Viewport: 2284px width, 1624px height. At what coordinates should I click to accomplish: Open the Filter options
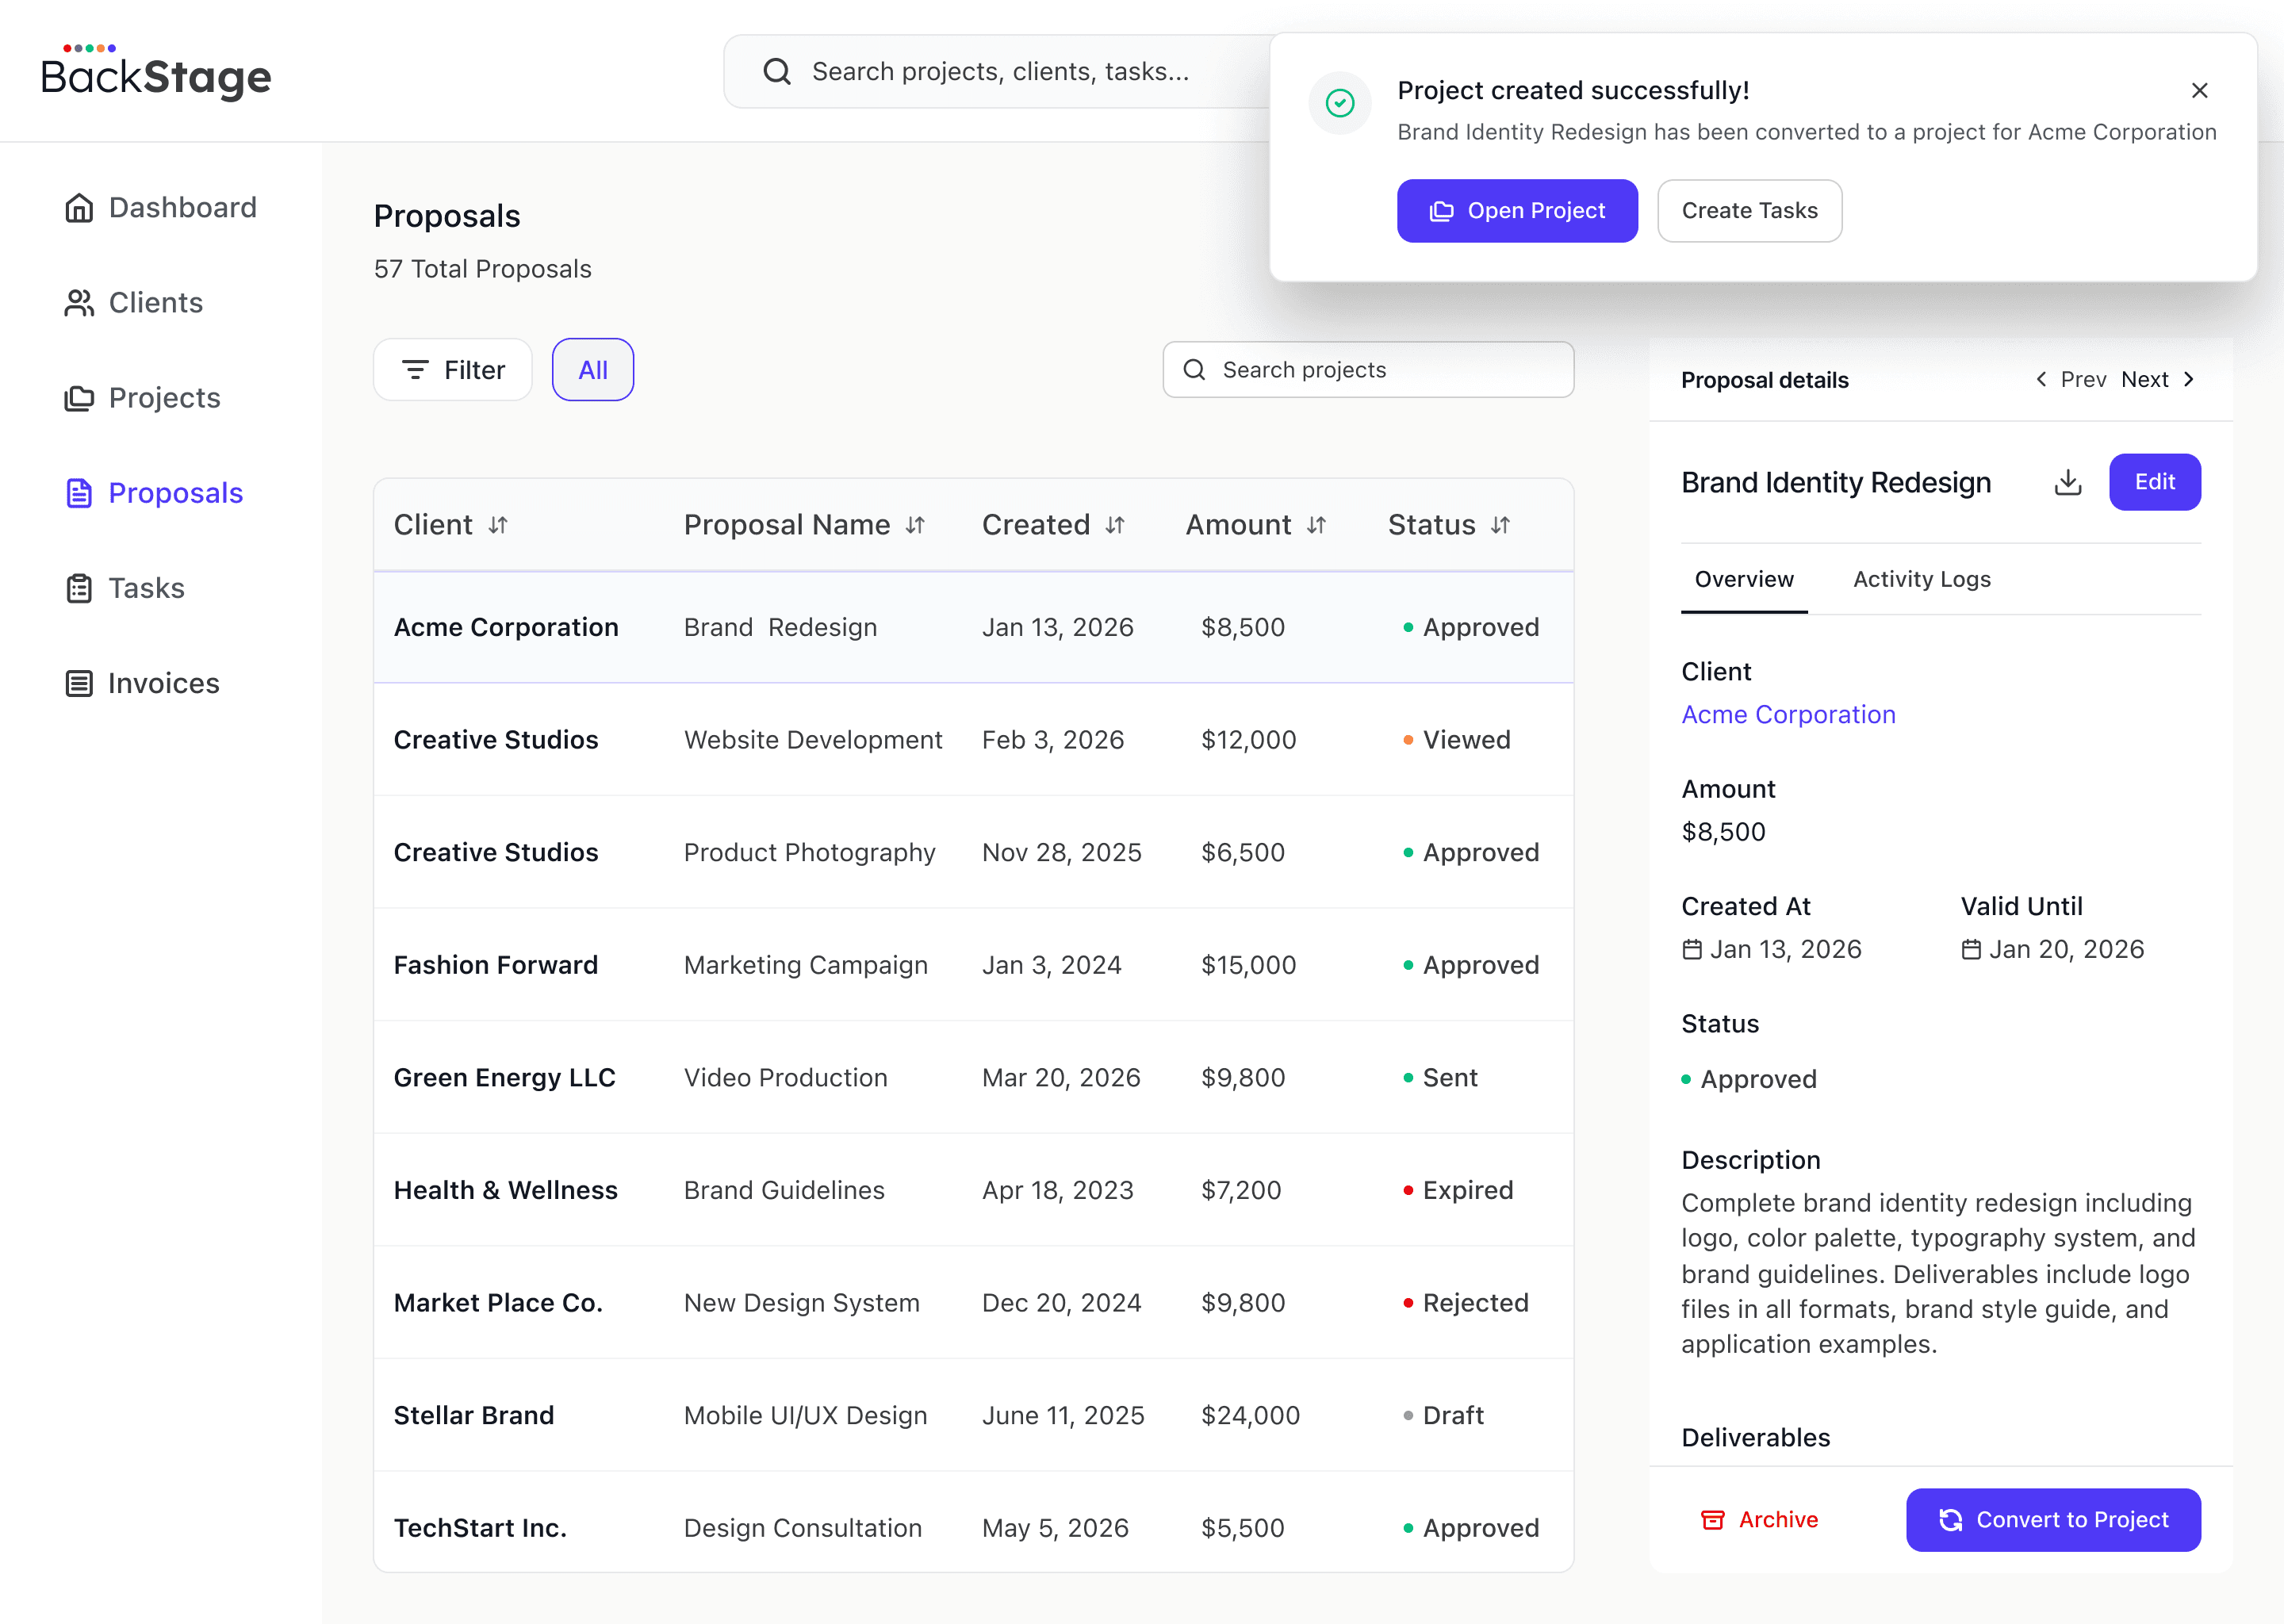click(x=452, y=370)
